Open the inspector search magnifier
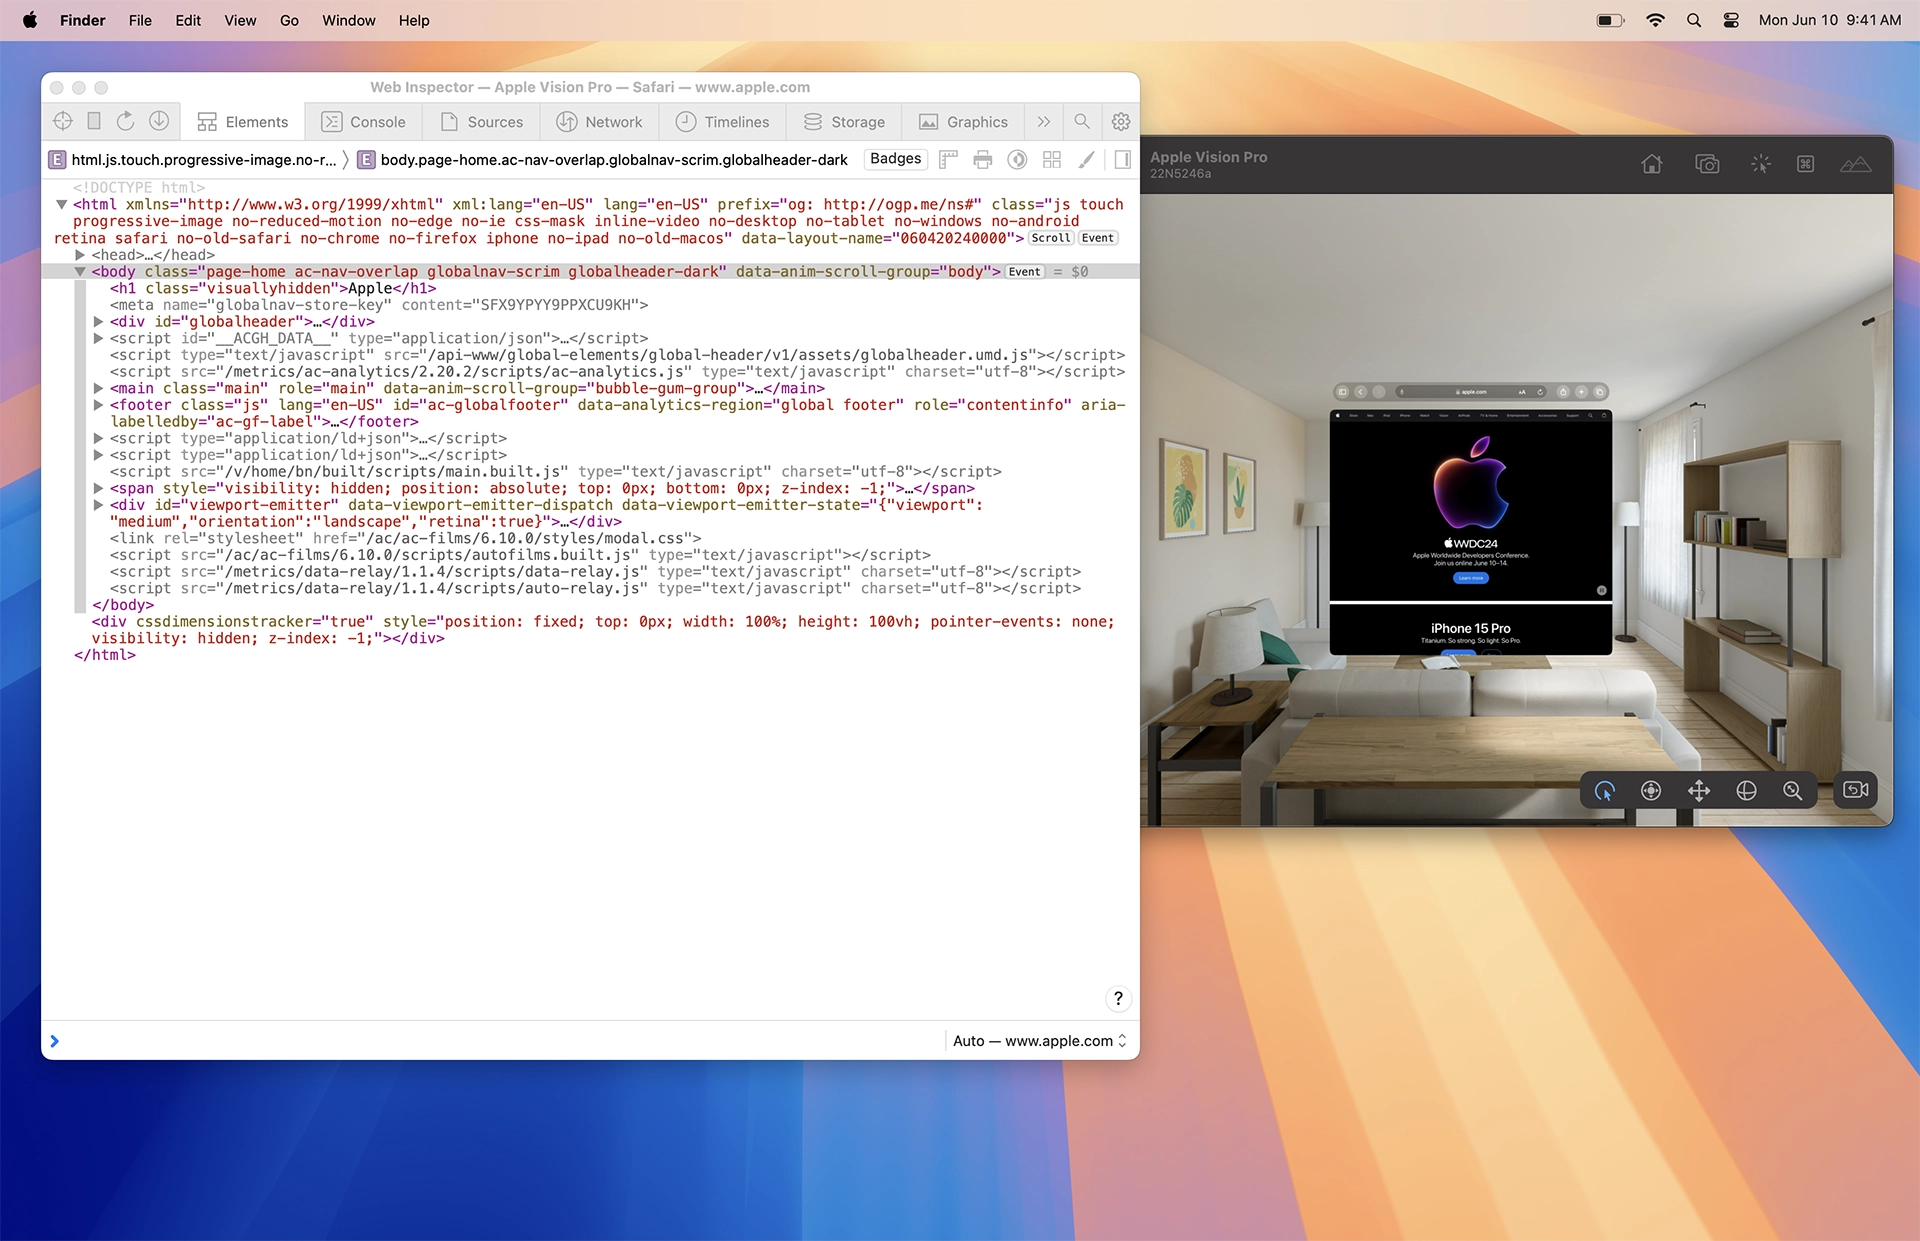1920x1241 pixels. (1082, 121)
